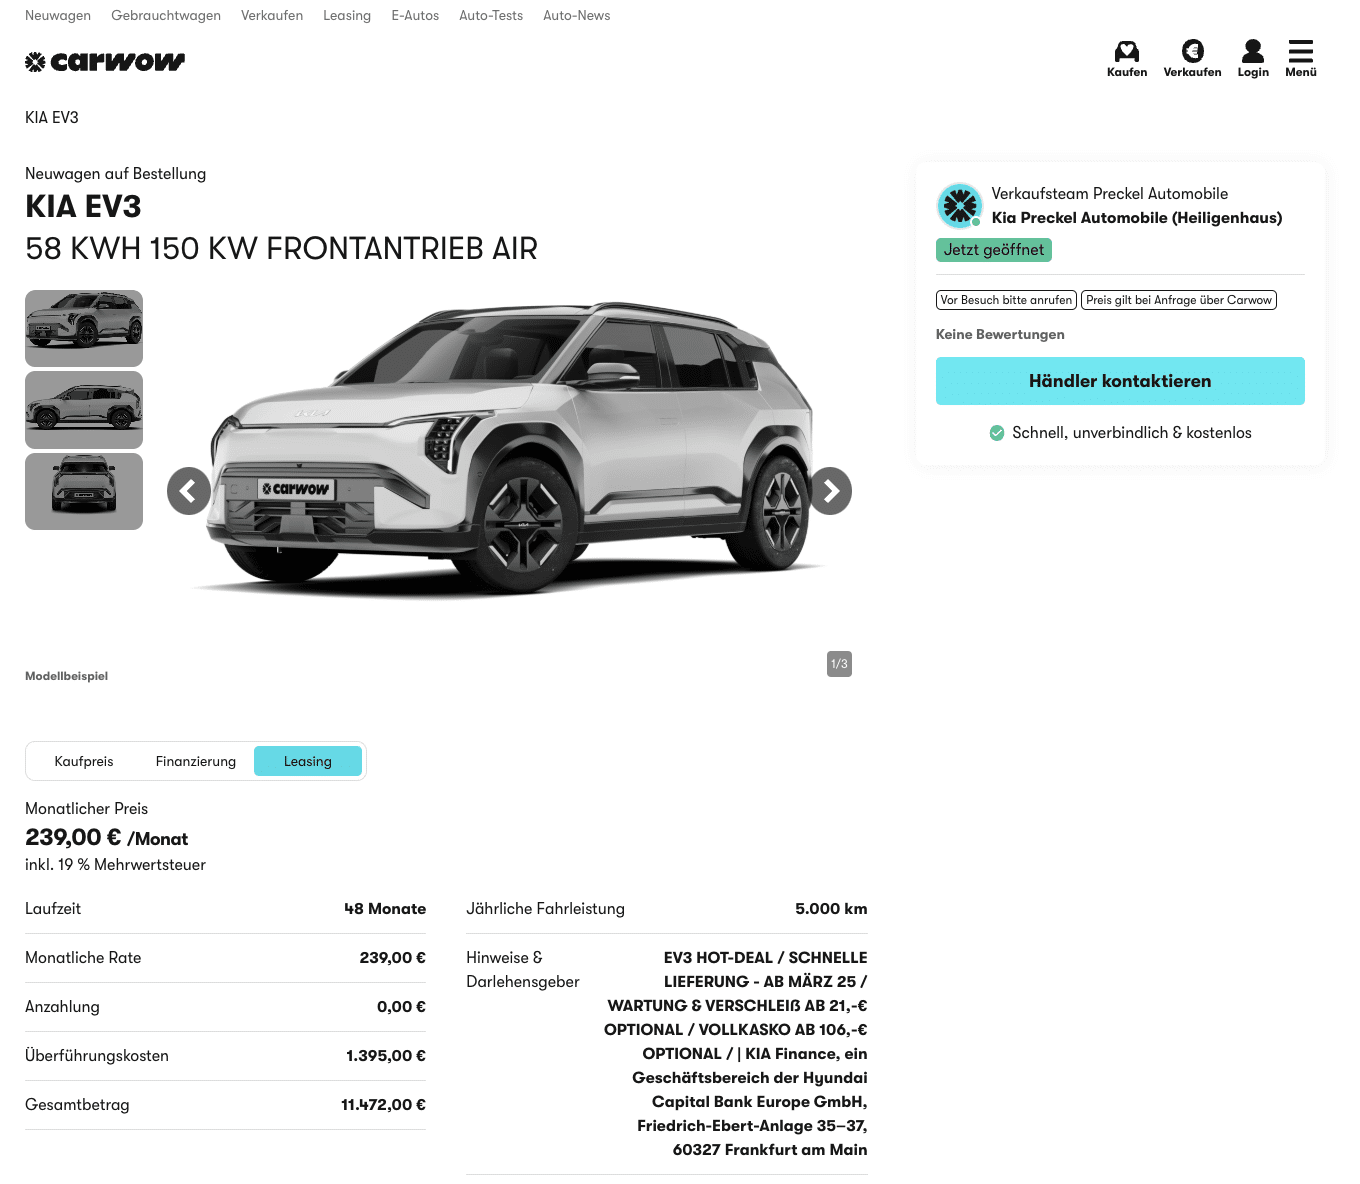Go to the carwow logo homepage
Screen dimensions: 1360x1184
click(105, 62)
